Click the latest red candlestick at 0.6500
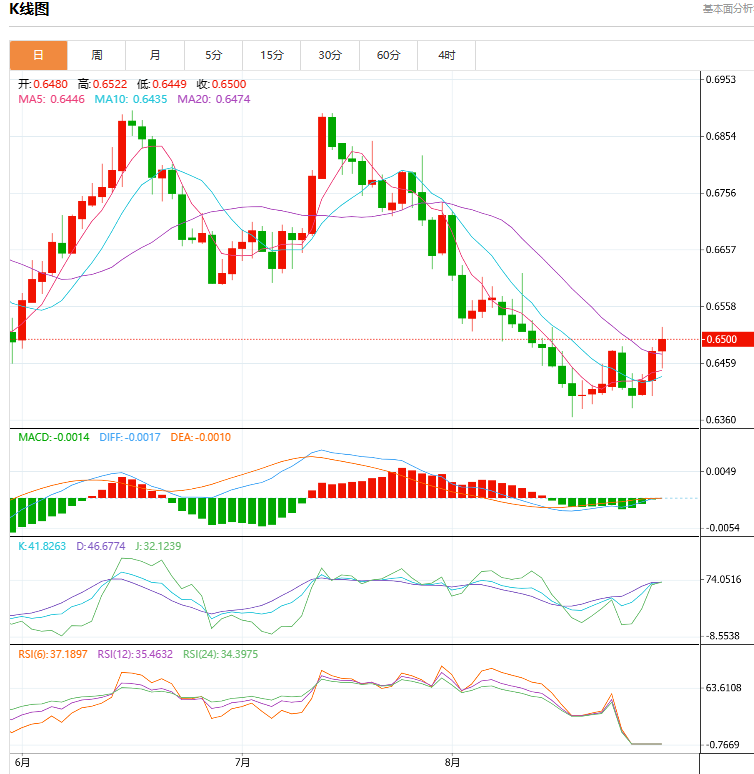The height and width of the screenshot is (774, 754). [x=662, y=345]
